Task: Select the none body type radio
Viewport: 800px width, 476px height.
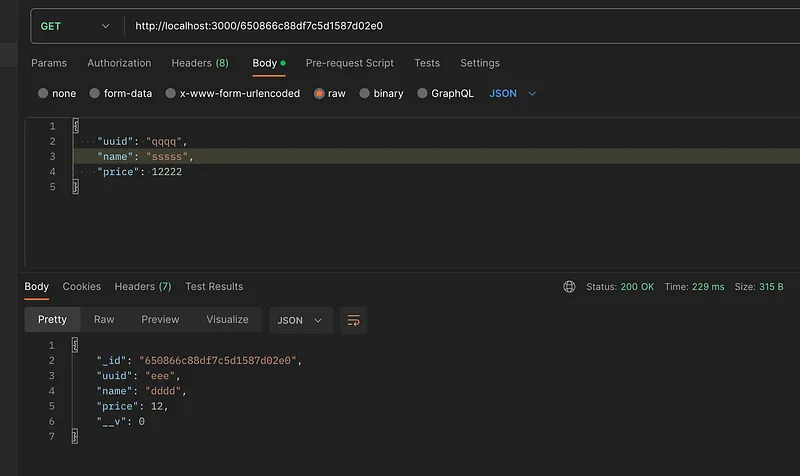Action: (43, 93)
